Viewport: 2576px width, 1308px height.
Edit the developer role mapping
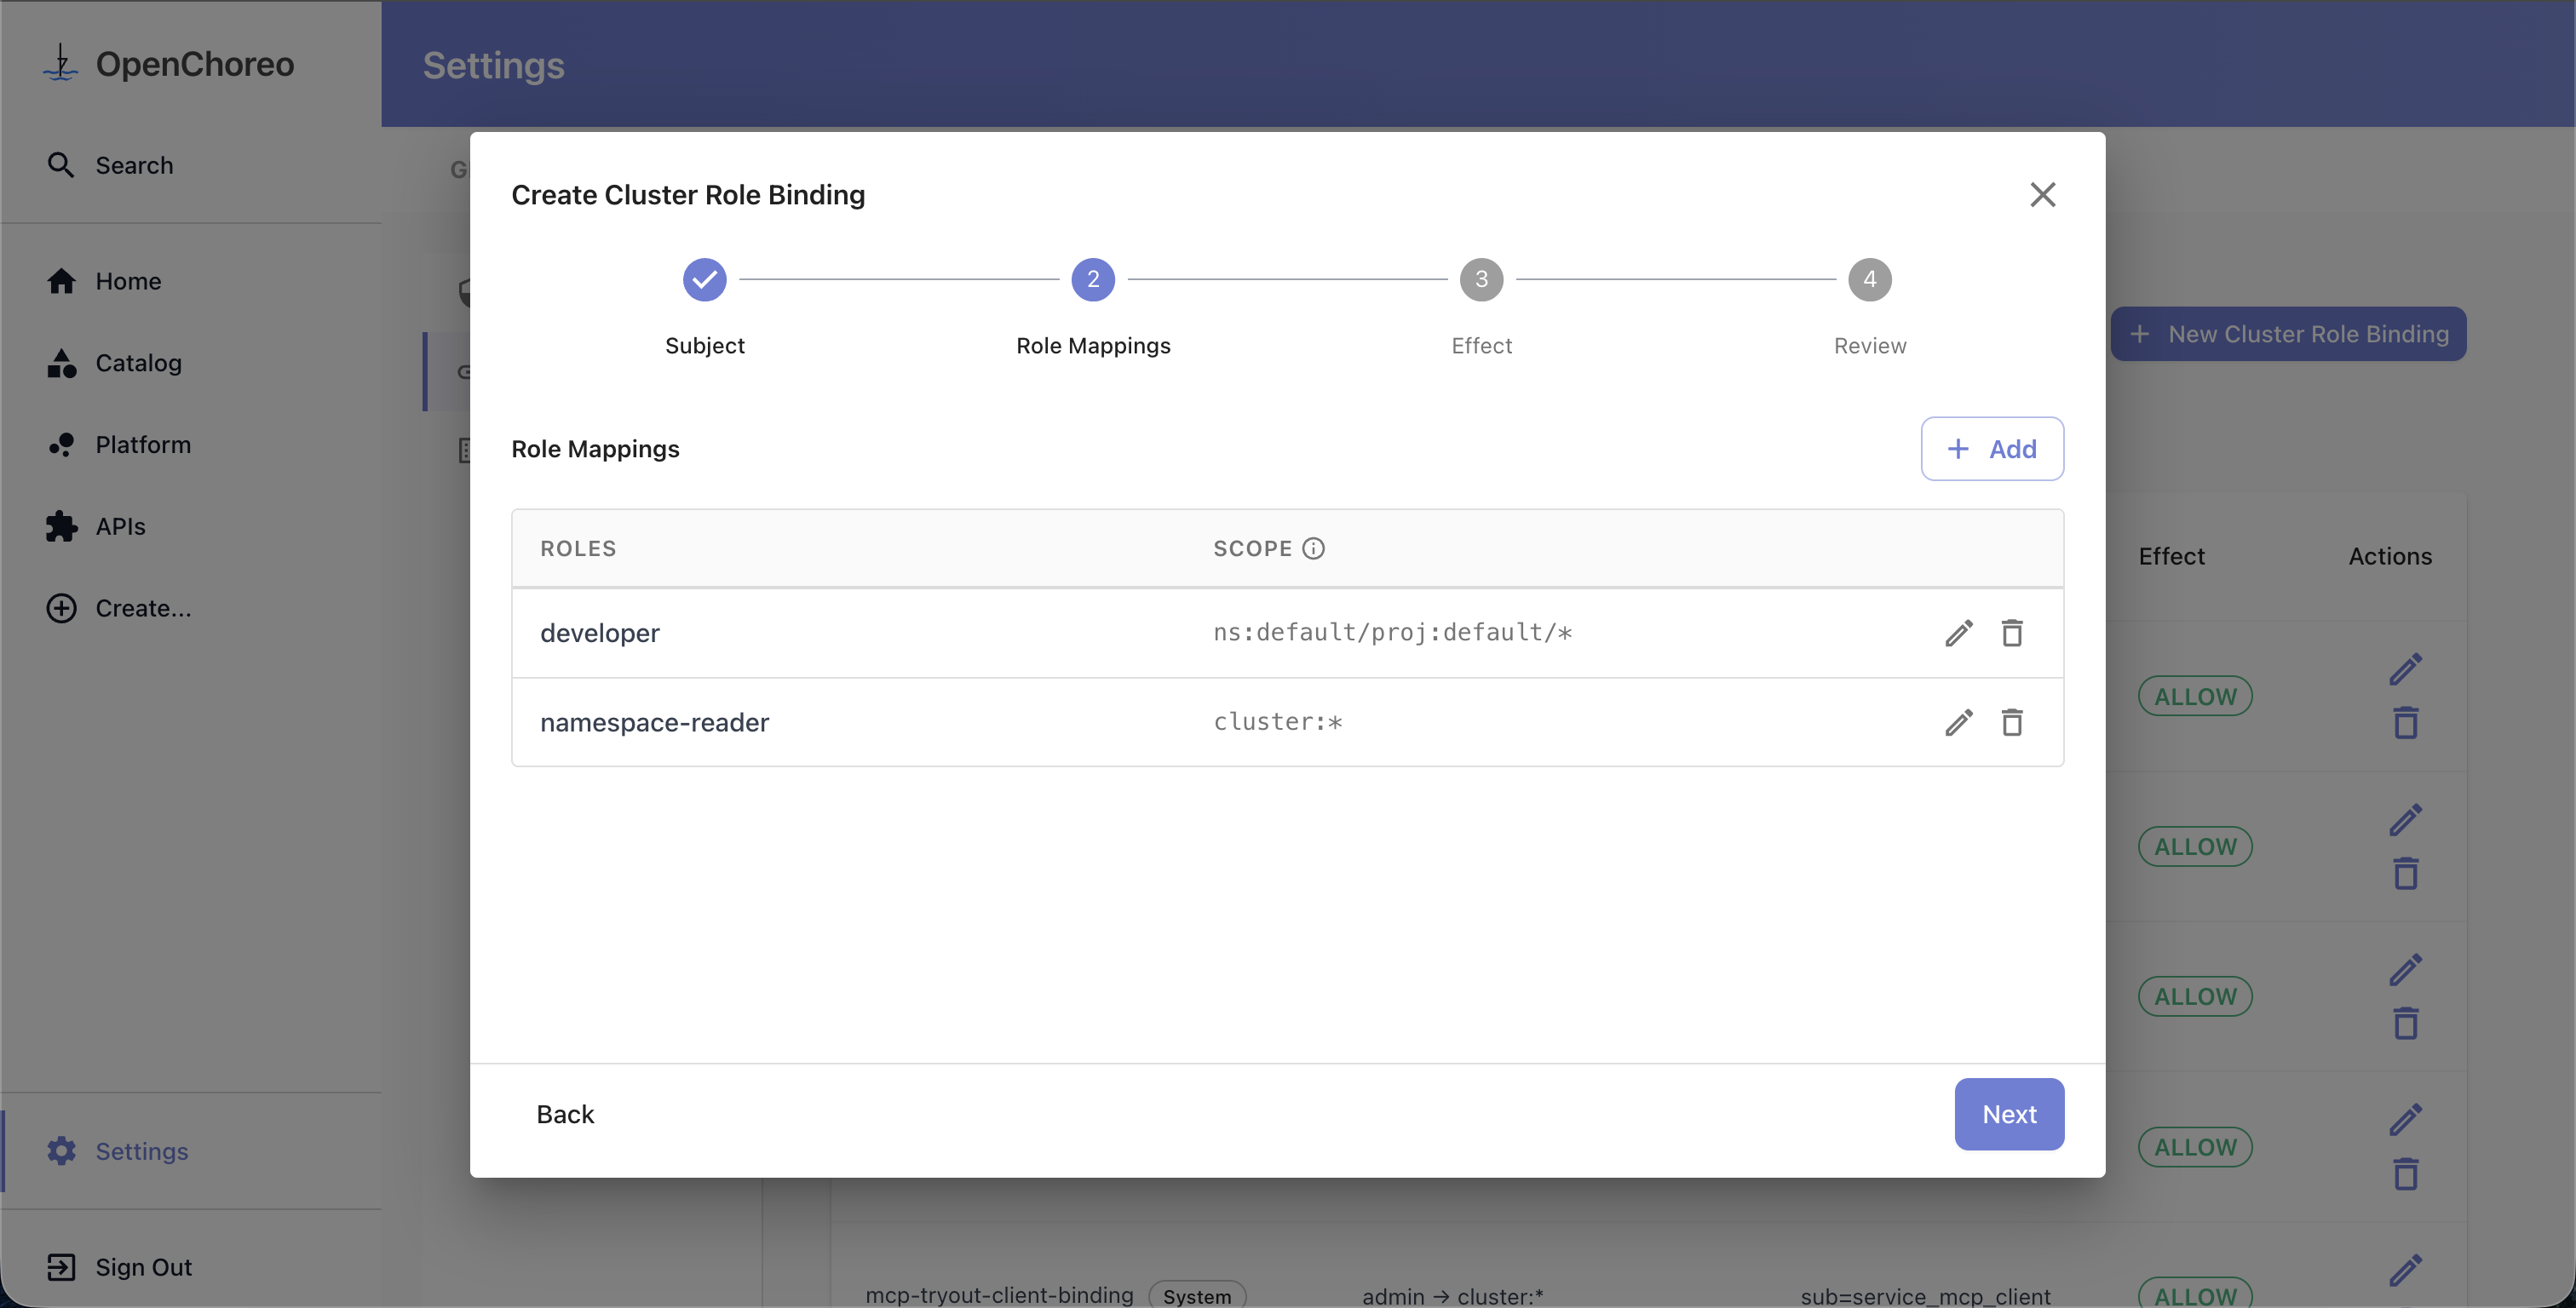[1958, 633]
